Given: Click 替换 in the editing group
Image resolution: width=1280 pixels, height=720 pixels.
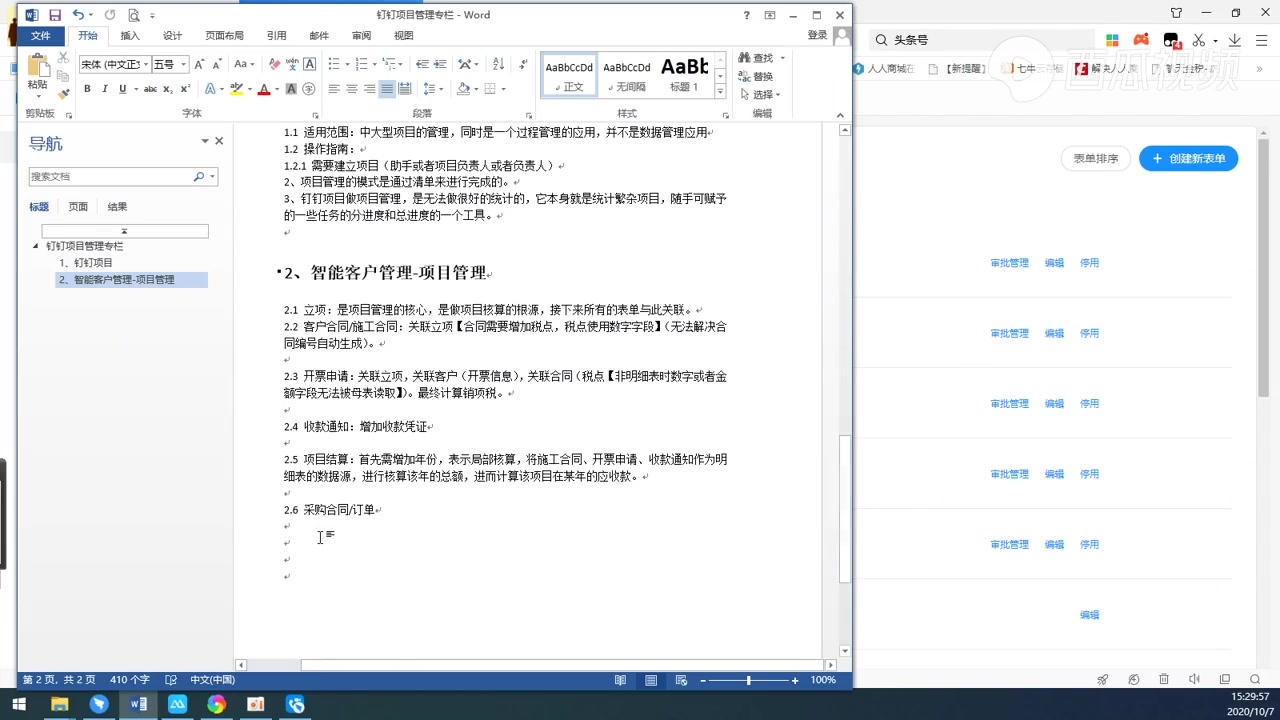Looking at the screenshot, I should coord(755,76).
